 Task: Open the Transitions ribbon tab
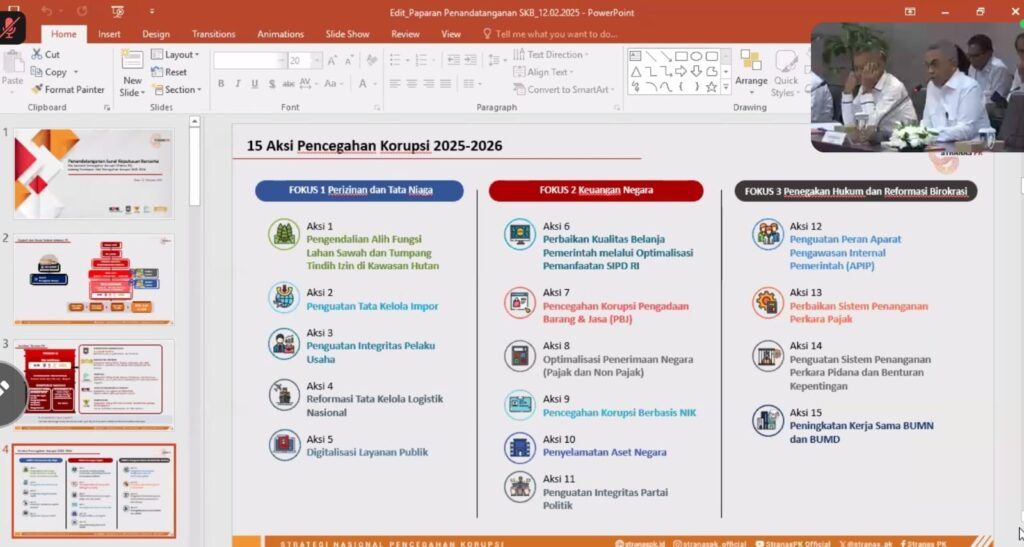click(x=214, y=34)
